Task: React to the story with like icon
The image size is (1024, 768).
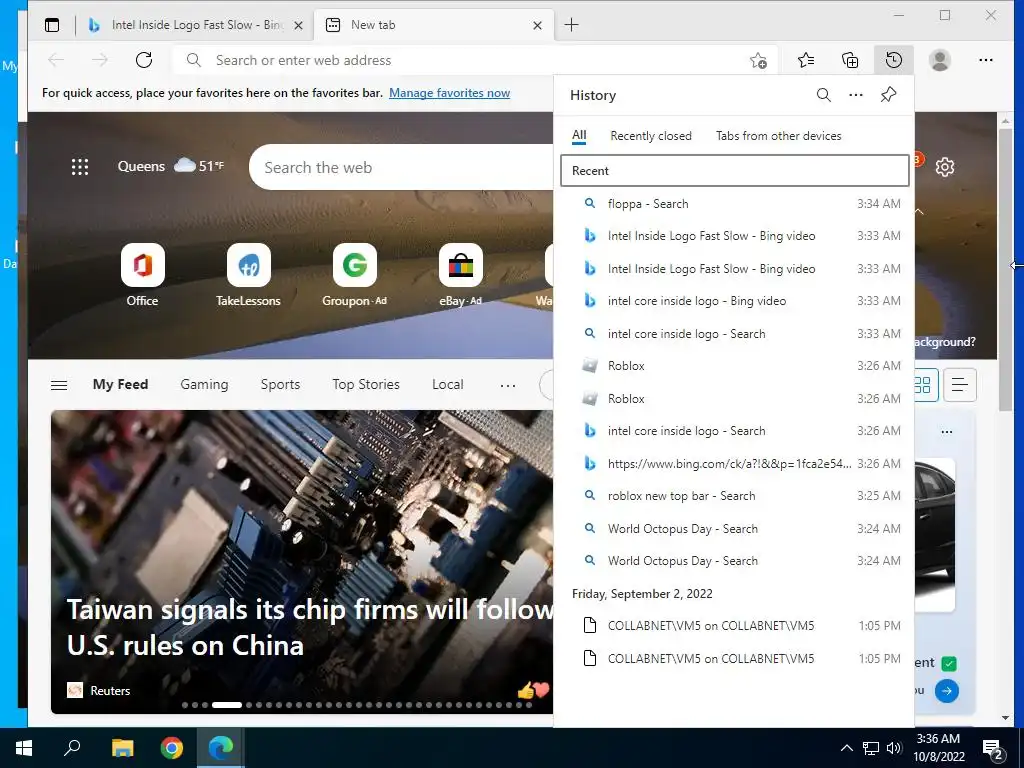Action: tap(525, 690)
